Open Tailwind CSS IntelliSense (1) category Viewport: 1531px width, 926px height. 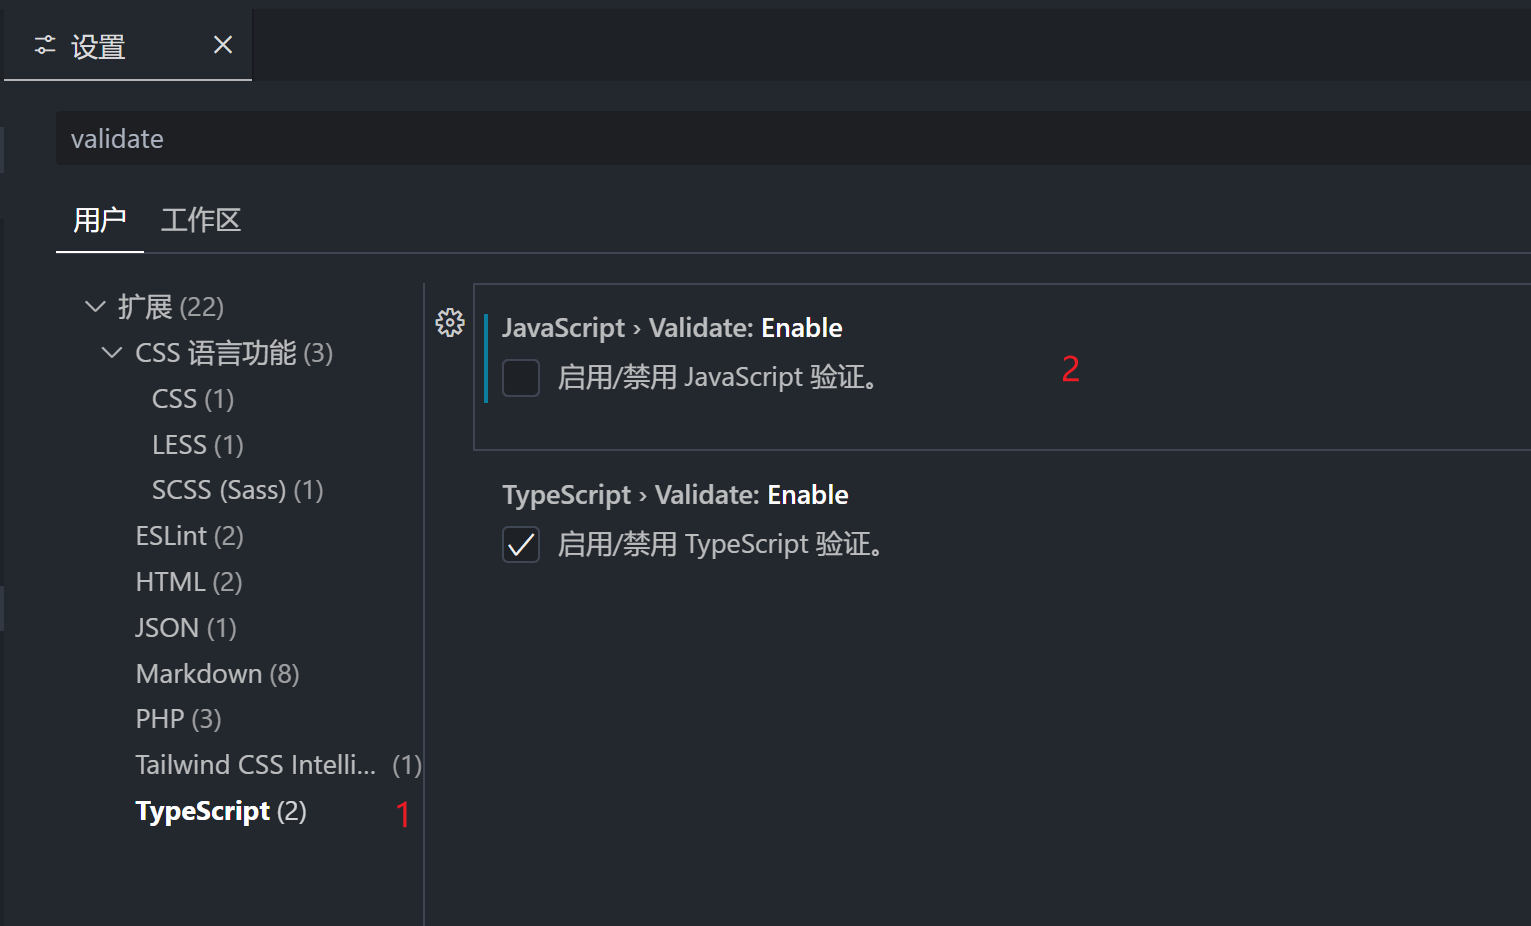279,765
